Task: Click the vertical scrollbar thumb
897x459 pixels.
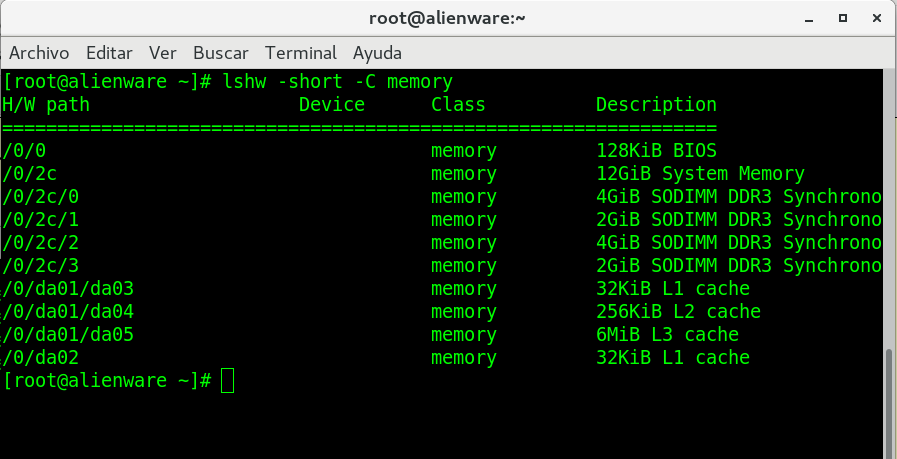Action: 889,398
